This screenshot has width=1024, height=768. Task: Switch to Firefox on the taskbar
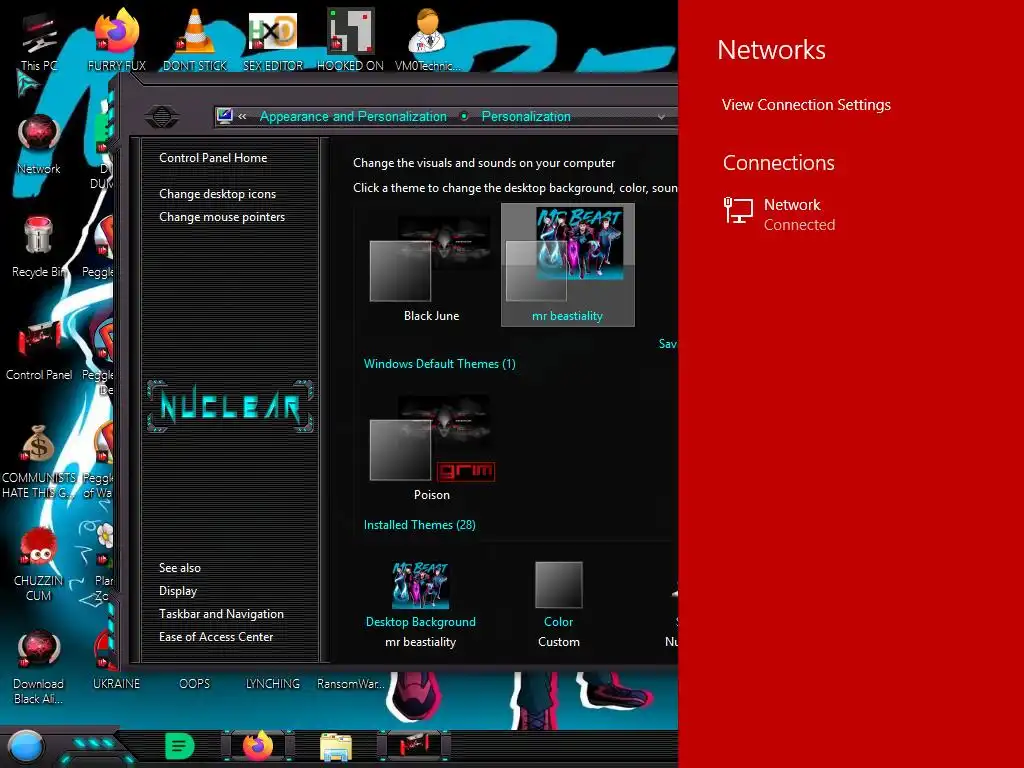click(x=258, y=746)
